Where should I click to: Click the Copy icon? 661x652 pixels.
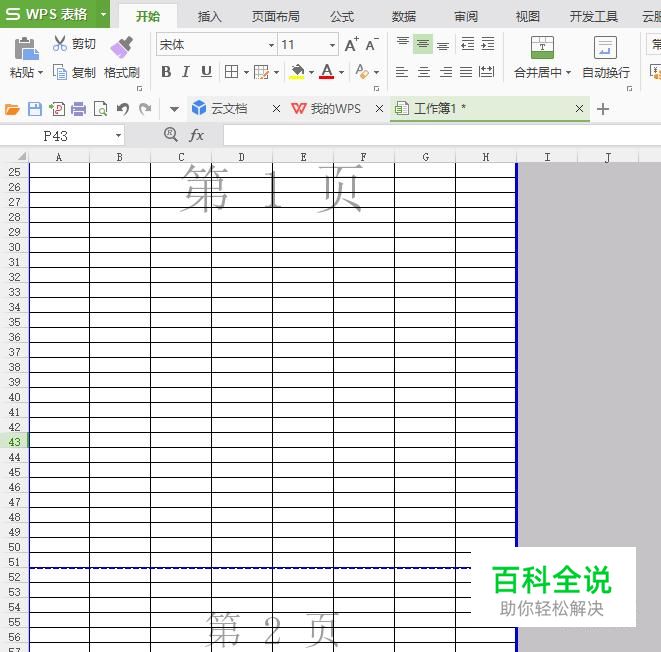[x=59, y=72]
